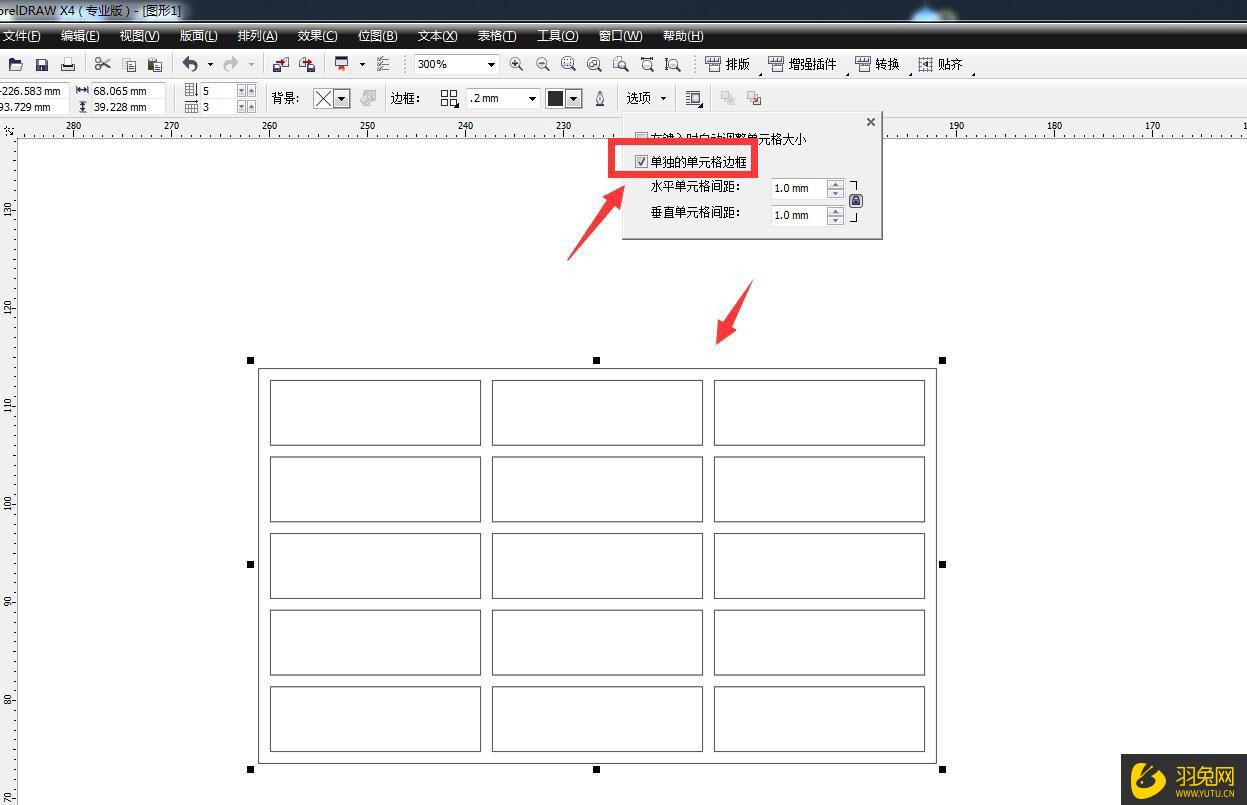This screenshot has height=805, width=1247.
Task: Open the 效果(C) menu
Action: tap(317, 36)
